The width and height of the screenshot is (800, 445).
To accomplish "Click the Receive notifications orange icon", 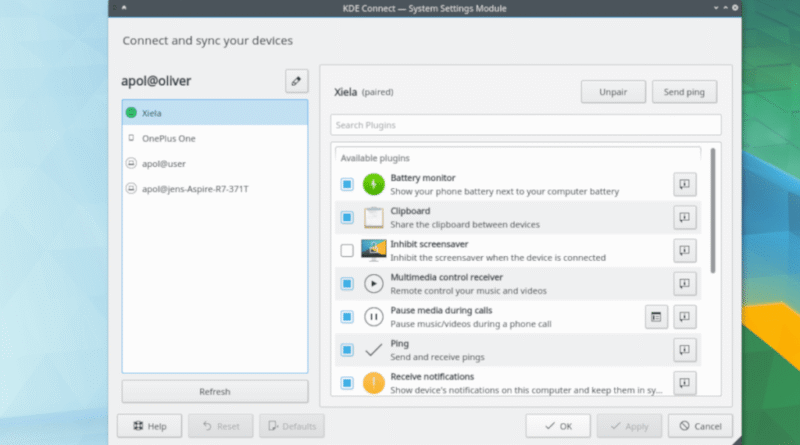I will [373, 383].
